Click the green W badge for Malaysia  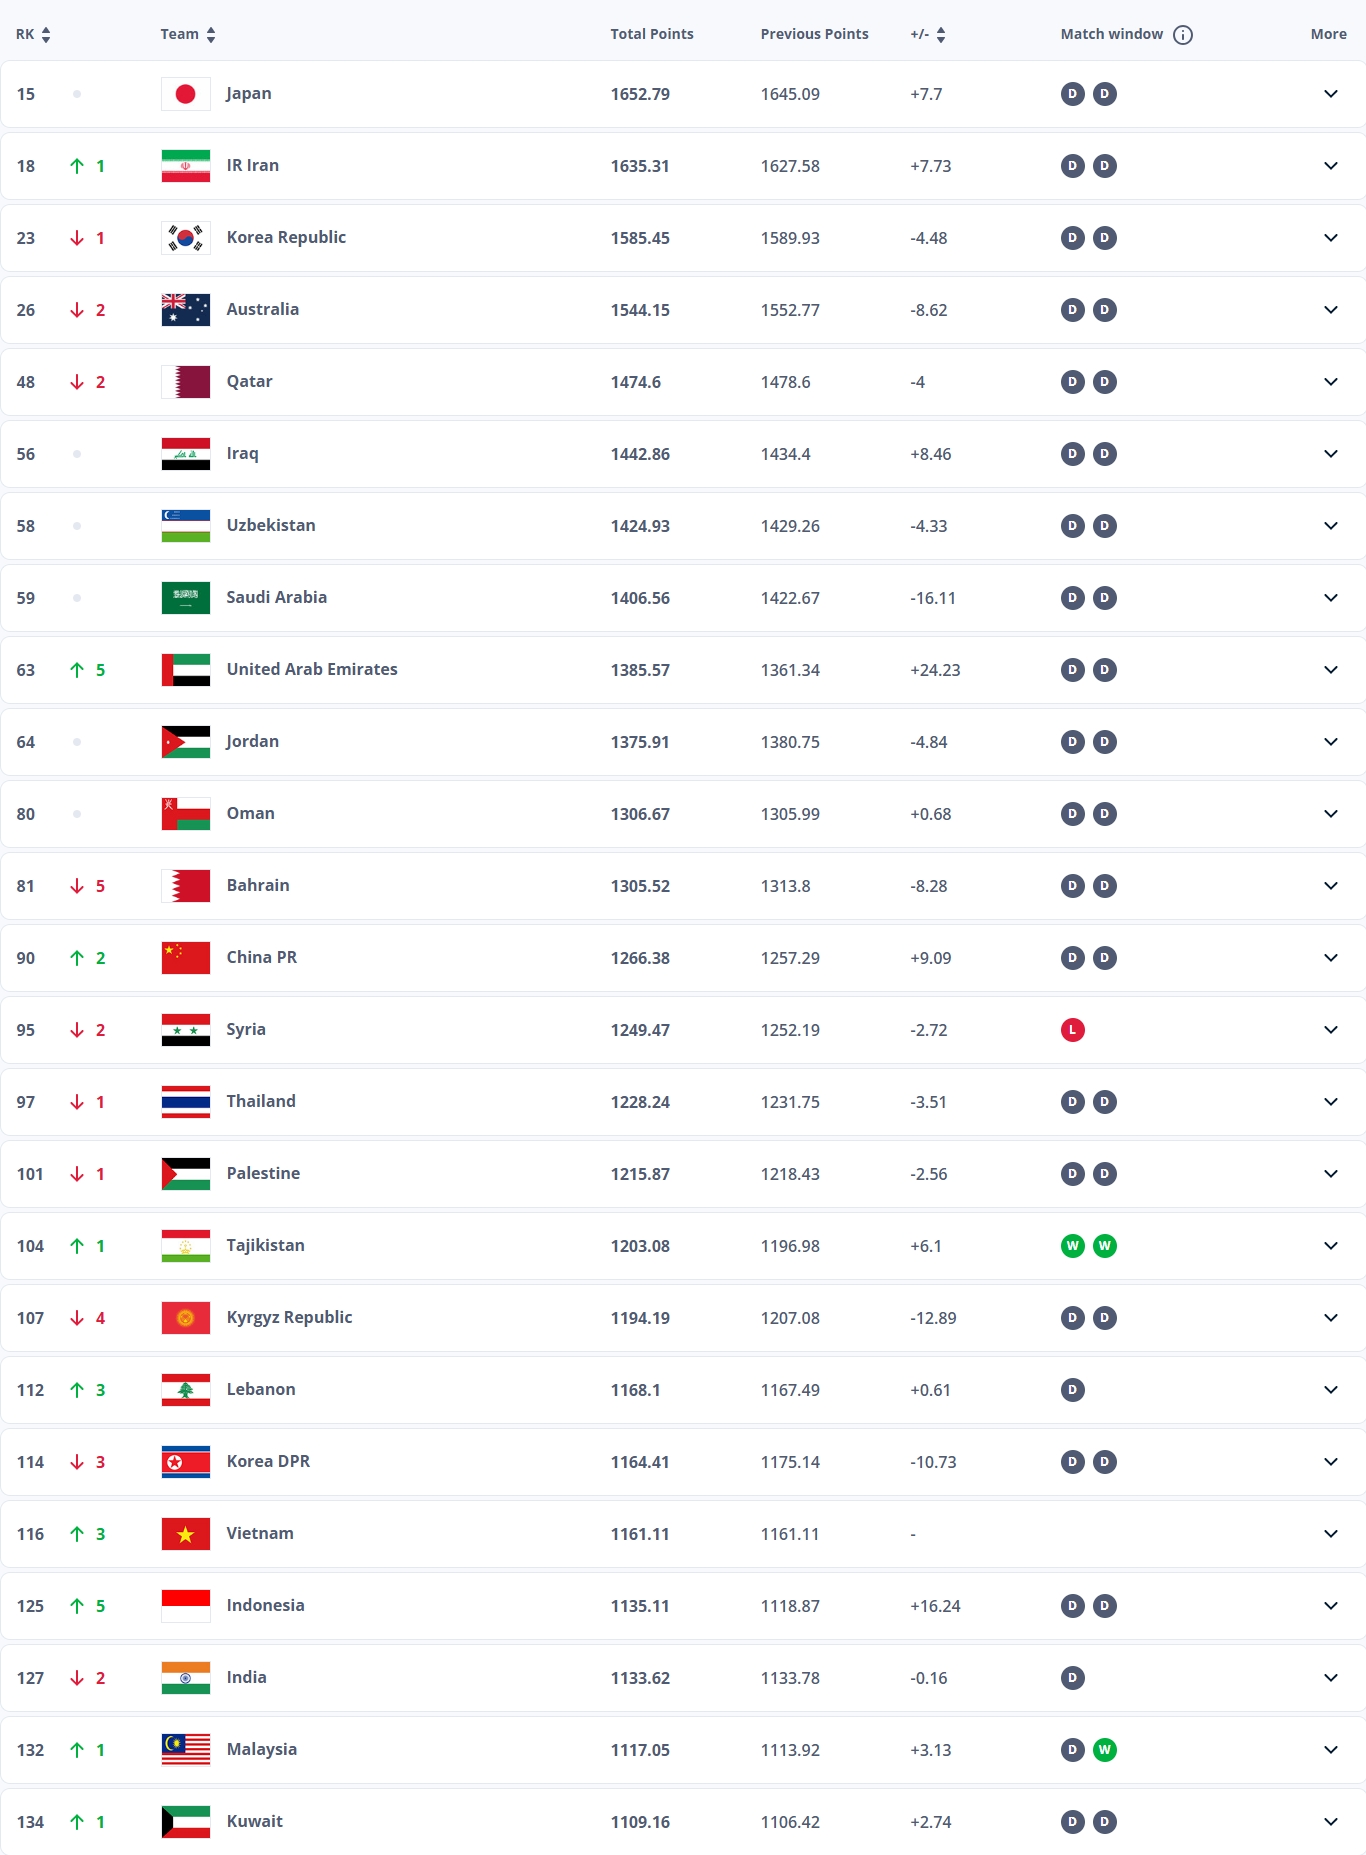pos(1104,1750)
